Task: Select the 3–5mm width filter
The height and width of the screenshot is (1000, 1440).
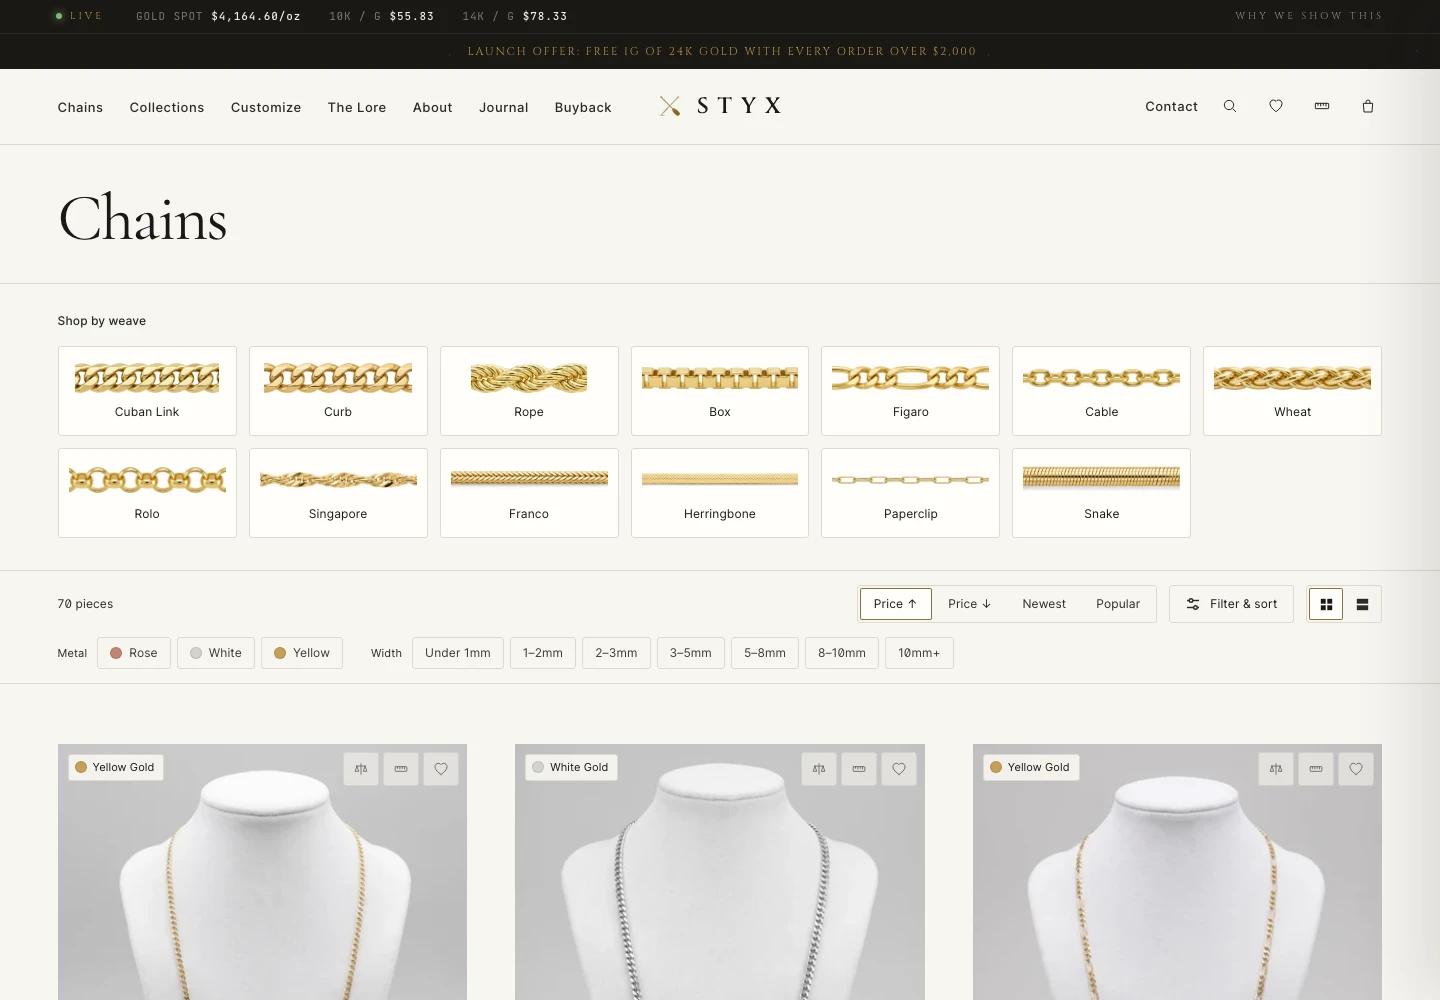Action: [691, 653]
